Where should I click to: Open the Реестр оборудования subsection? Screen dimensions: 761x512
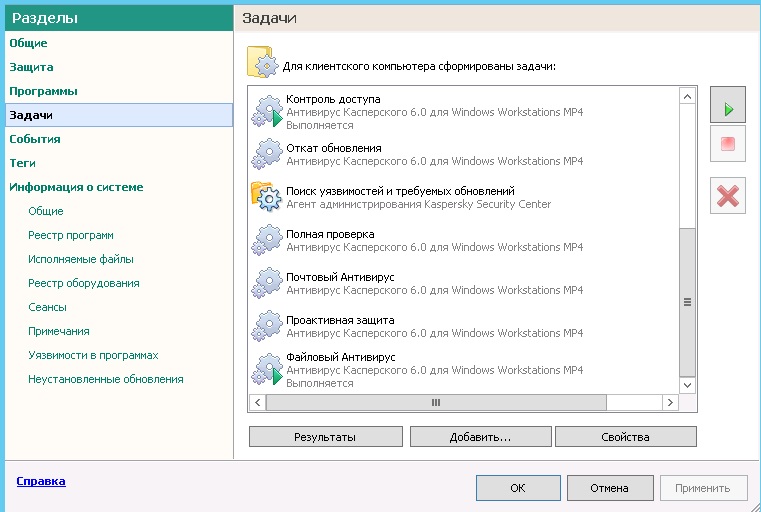pos(83,283)
